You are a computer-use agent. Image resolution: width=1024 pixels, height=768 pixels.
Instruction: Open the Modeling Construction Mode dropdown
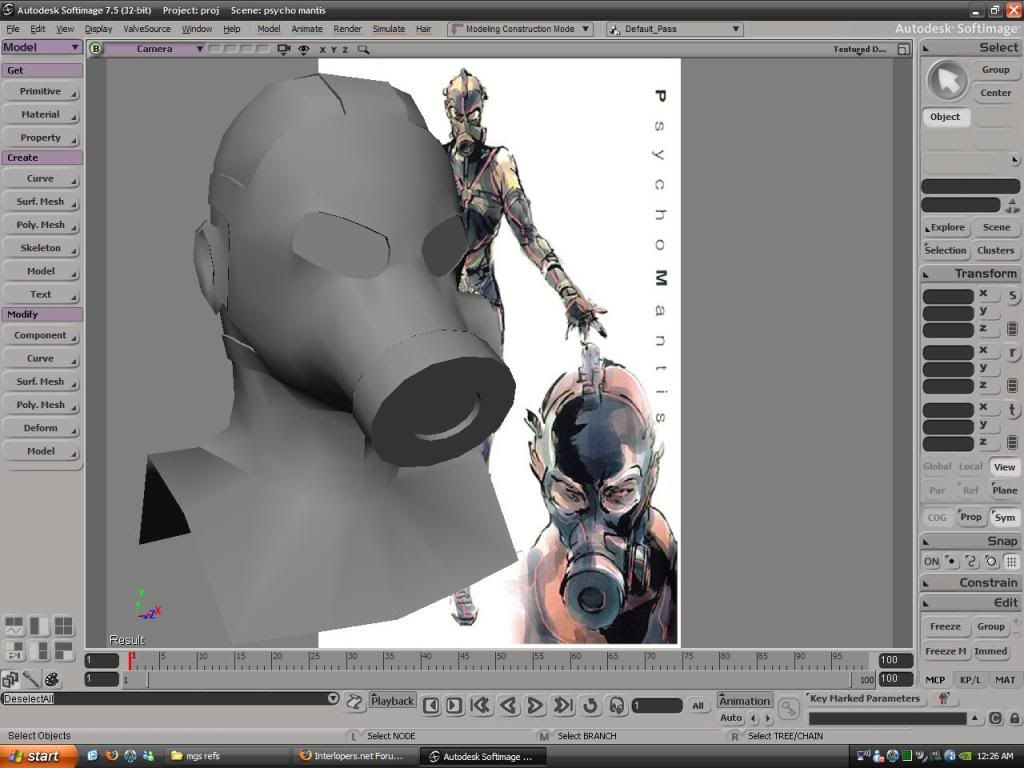click(520, 29)
